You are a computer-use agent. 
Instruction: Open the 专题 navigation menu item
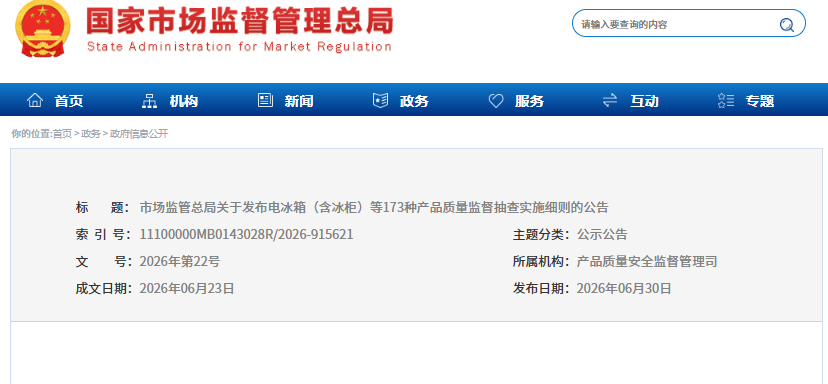coord(759,101)
